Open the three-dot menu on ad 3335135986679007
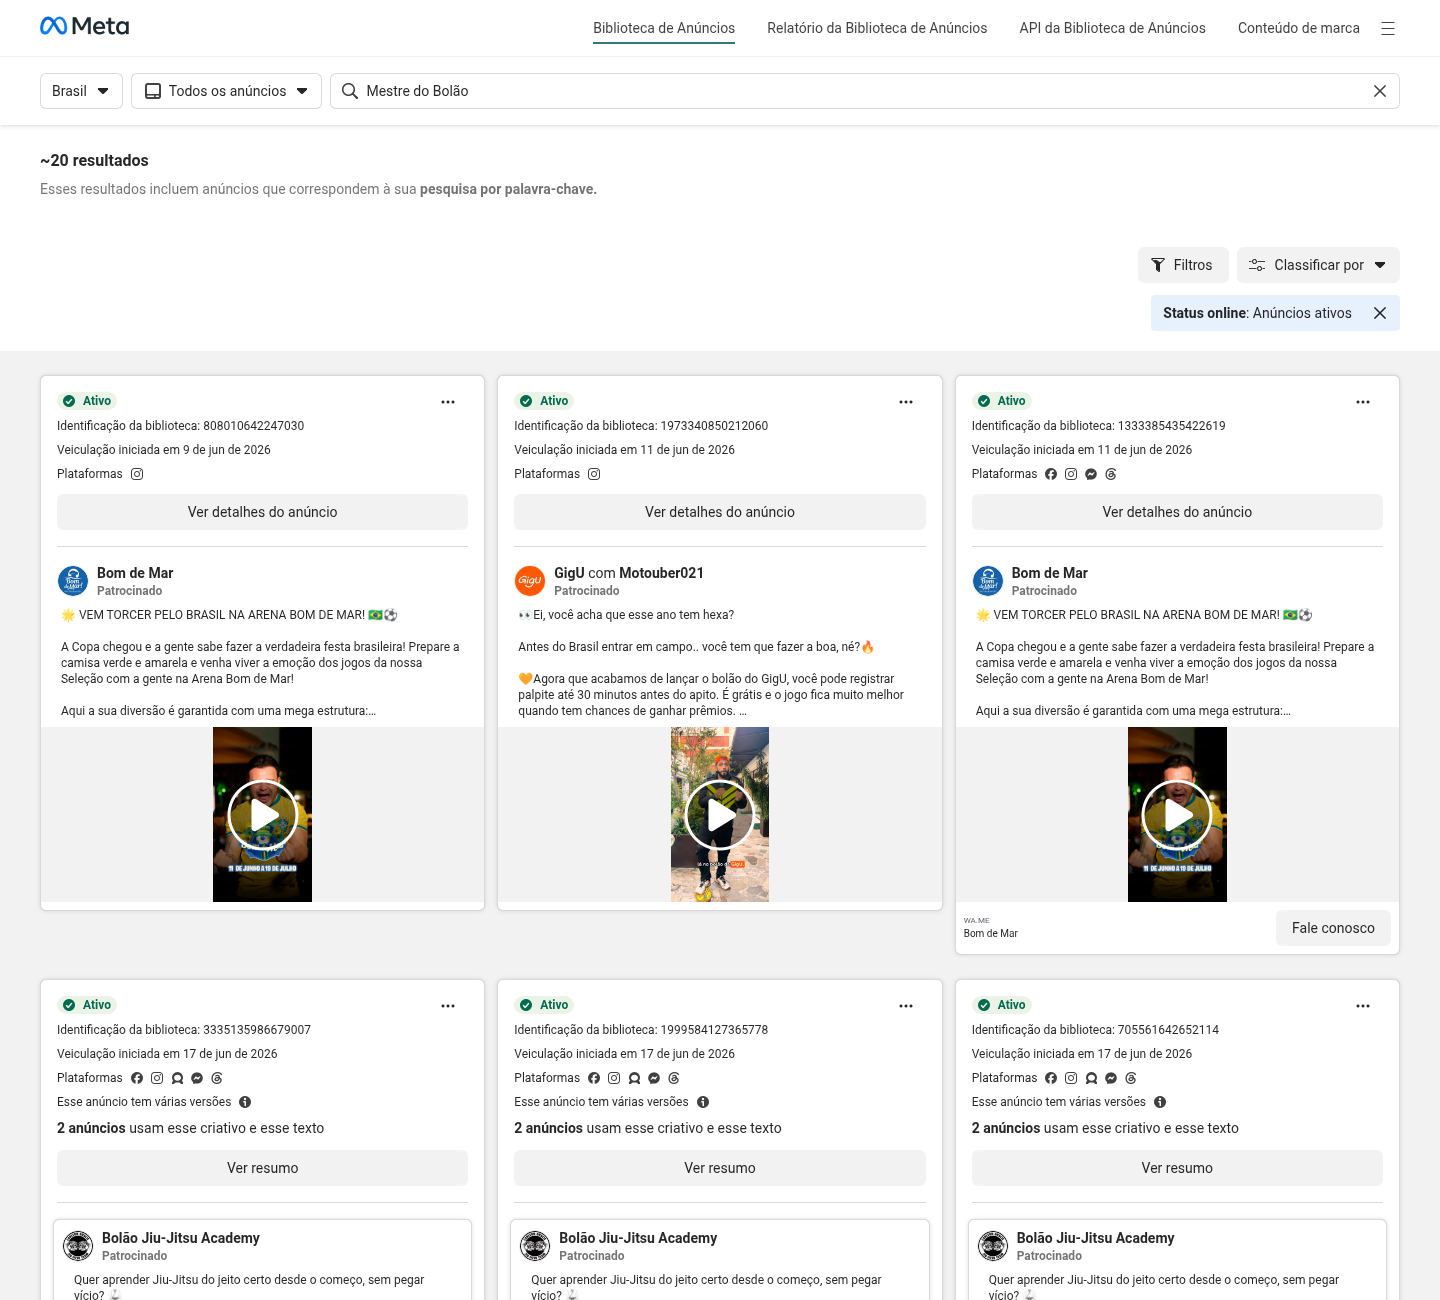This screenshot has width=1440, height=1300. coord(448,1006)
